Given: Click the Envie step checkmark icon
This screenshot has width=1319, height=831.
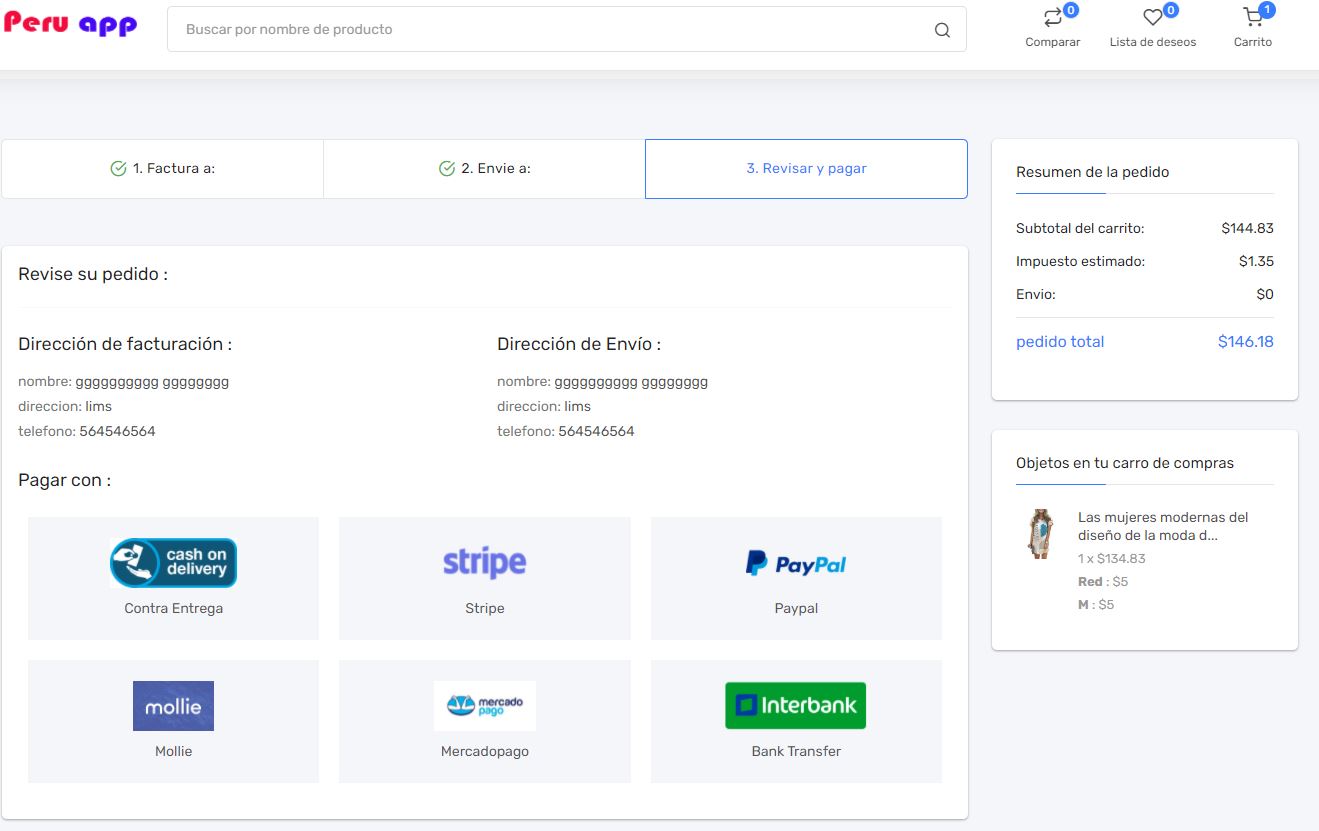Looking at the screenshot, I should tap(447, 169).
